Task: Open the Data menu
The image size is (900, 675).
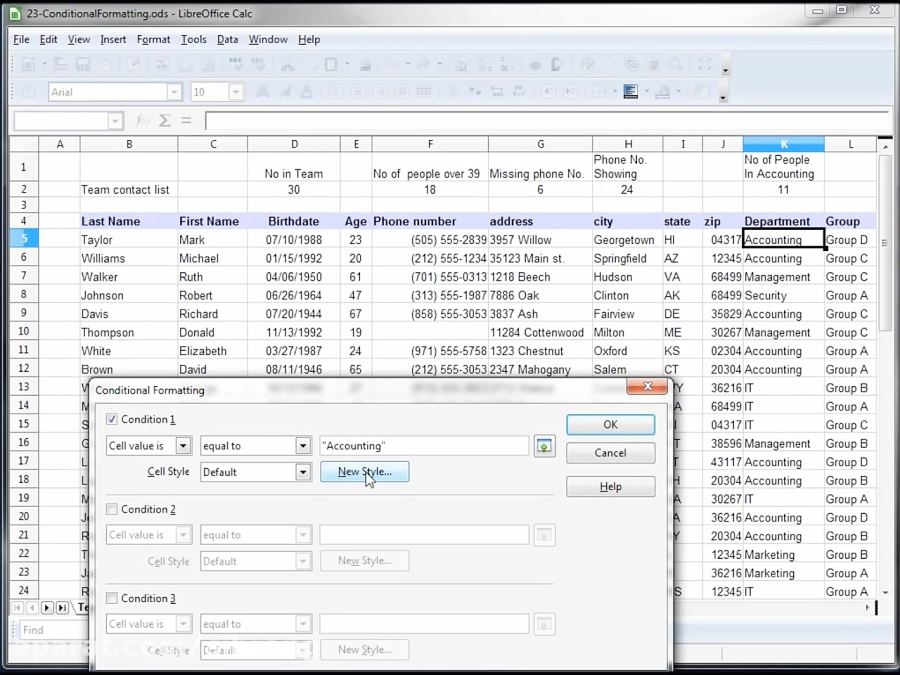Action: tap(227, 39)
